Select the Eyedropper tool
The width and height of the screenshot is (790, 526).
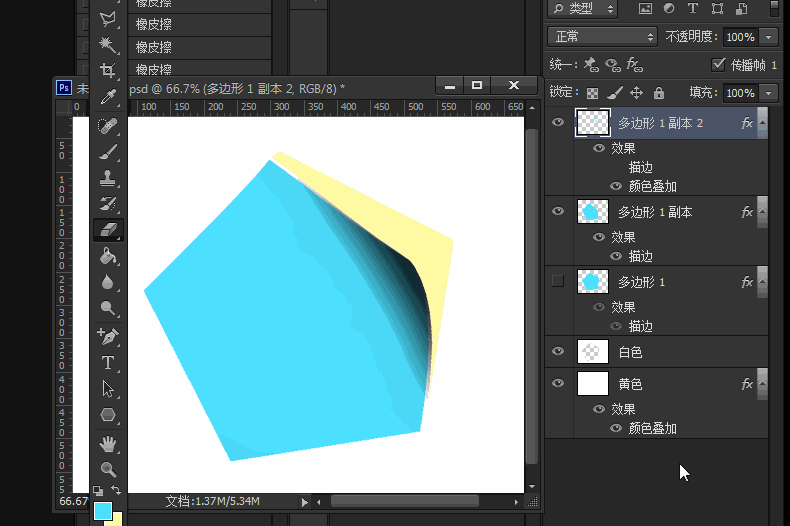tap(108, 97)
